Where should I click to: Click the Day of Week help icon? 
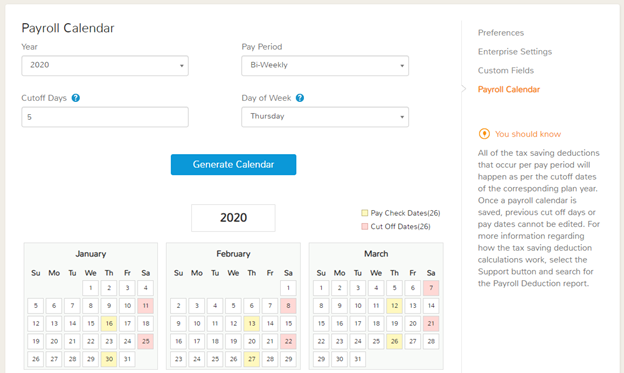(300, 98)
